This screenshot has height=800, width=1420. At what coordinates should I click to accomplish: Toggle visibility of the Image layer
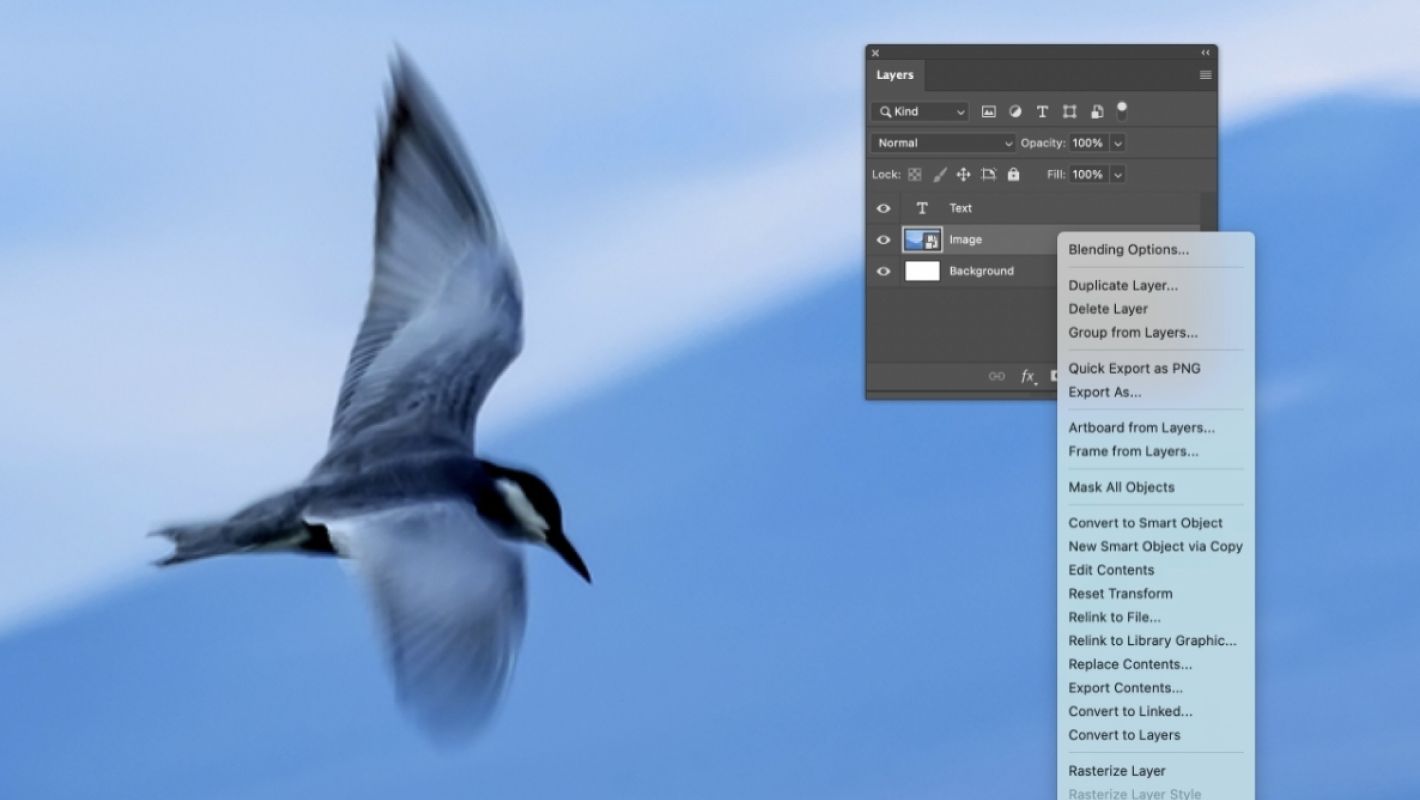click(x=883, y=239)
